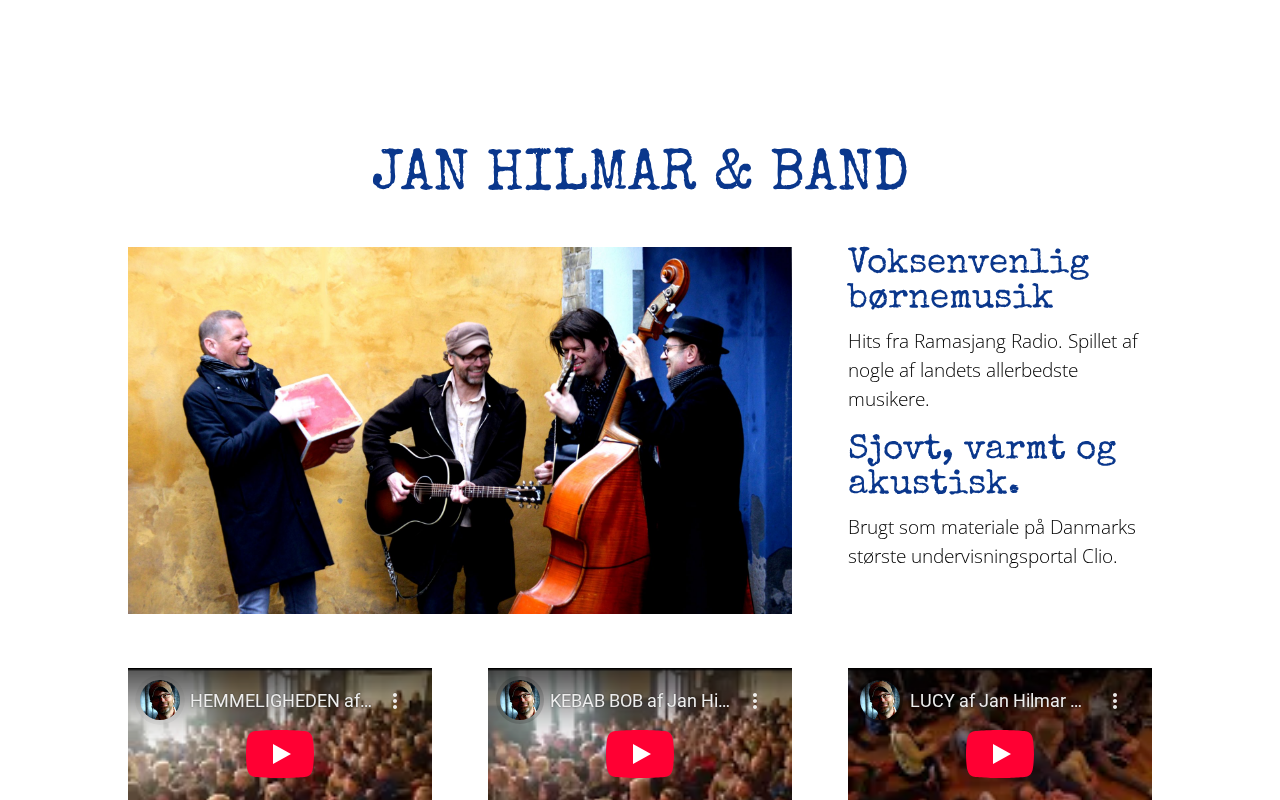The image size is (1280, 800).
Task: Click the Sjovt, varmt og akustisk heading
Action: click(982, 466)
